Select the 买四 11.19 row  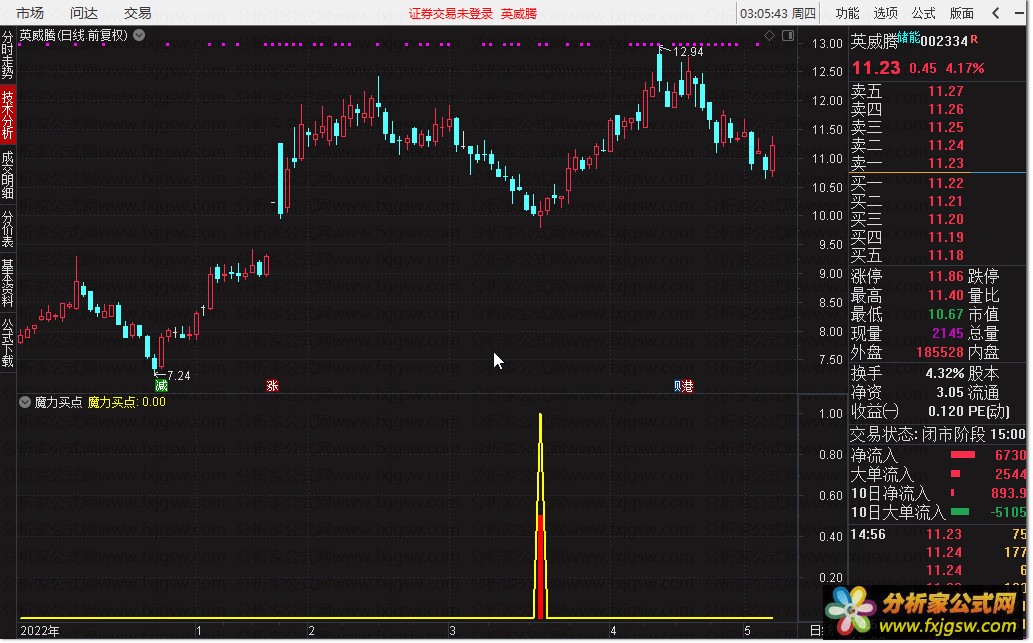coord(937,237)
